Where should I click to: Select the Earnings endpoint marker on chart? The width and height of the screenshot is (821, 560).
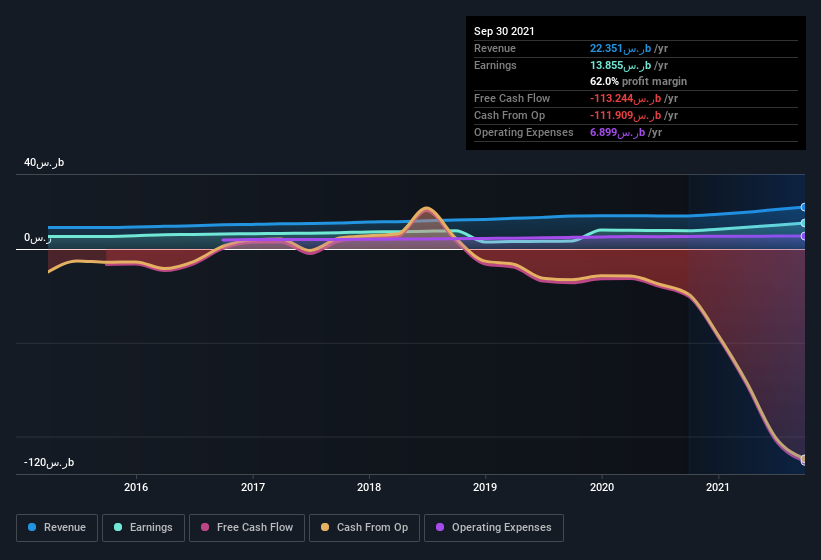click(803, 223)
